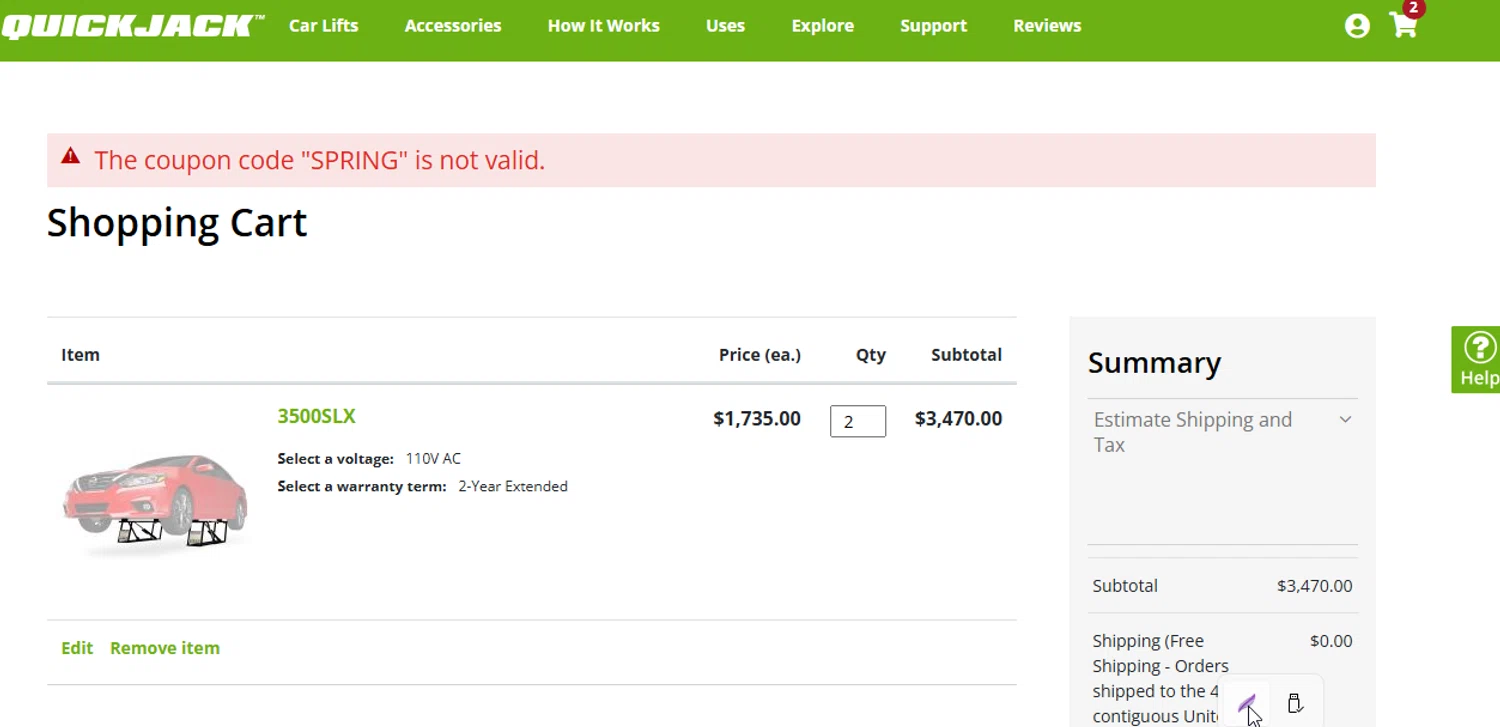The height and width of the screenshot is (727, 1500).
Task: Open the shopping cart icon
Action: tap(1404, 26)
